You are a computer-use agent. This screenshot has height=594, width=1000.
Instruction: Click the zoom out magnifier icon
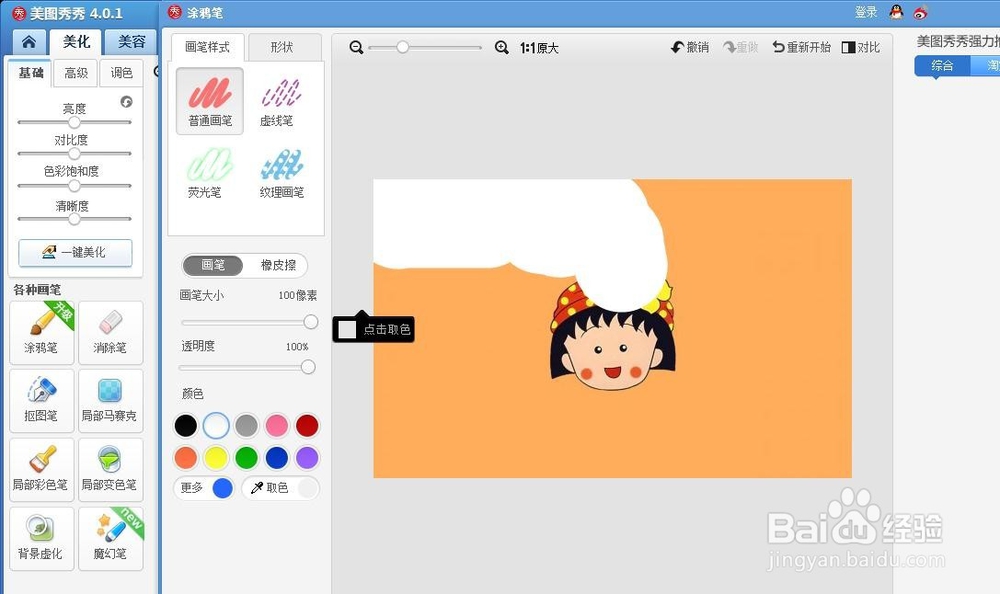(357, 47)
